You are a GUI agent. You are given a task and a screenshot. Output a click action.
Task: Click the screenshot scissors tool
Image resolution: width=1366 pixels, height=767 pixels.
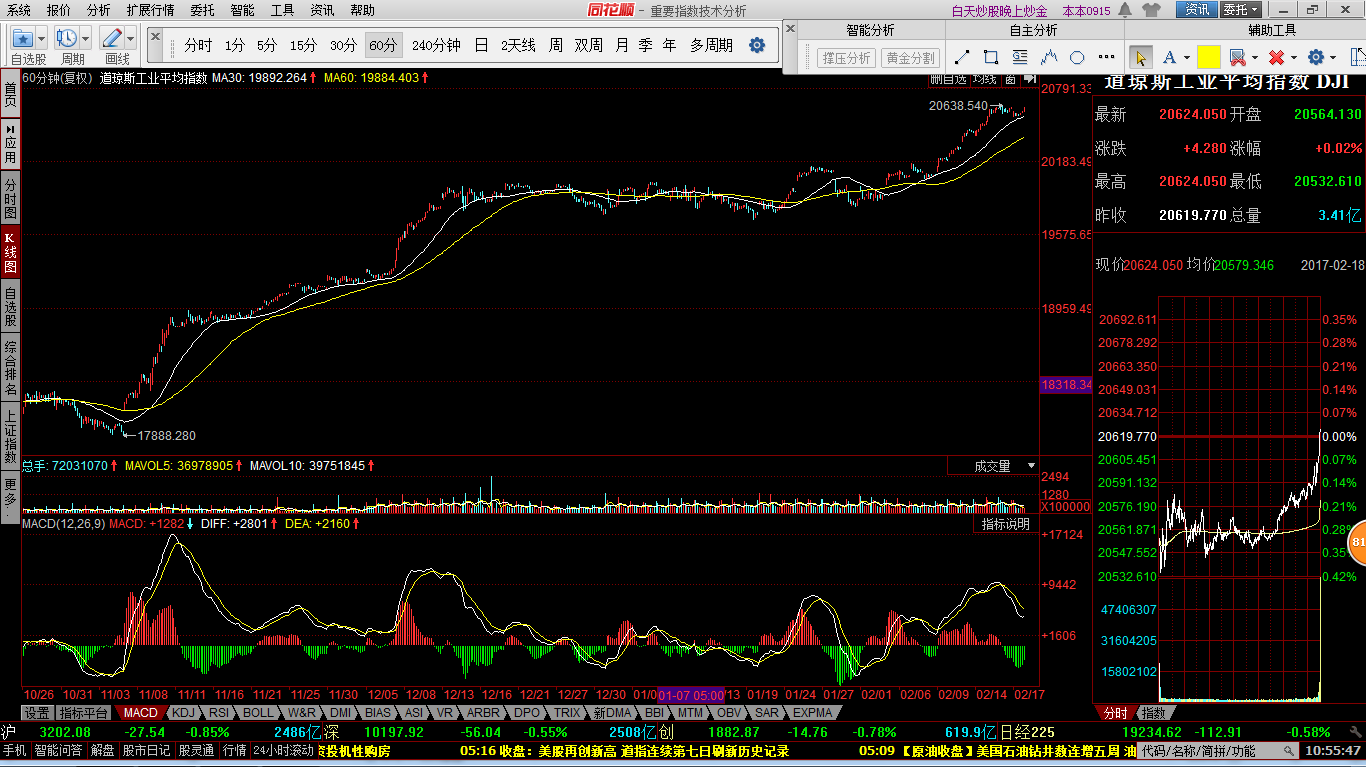point(1236,57)
